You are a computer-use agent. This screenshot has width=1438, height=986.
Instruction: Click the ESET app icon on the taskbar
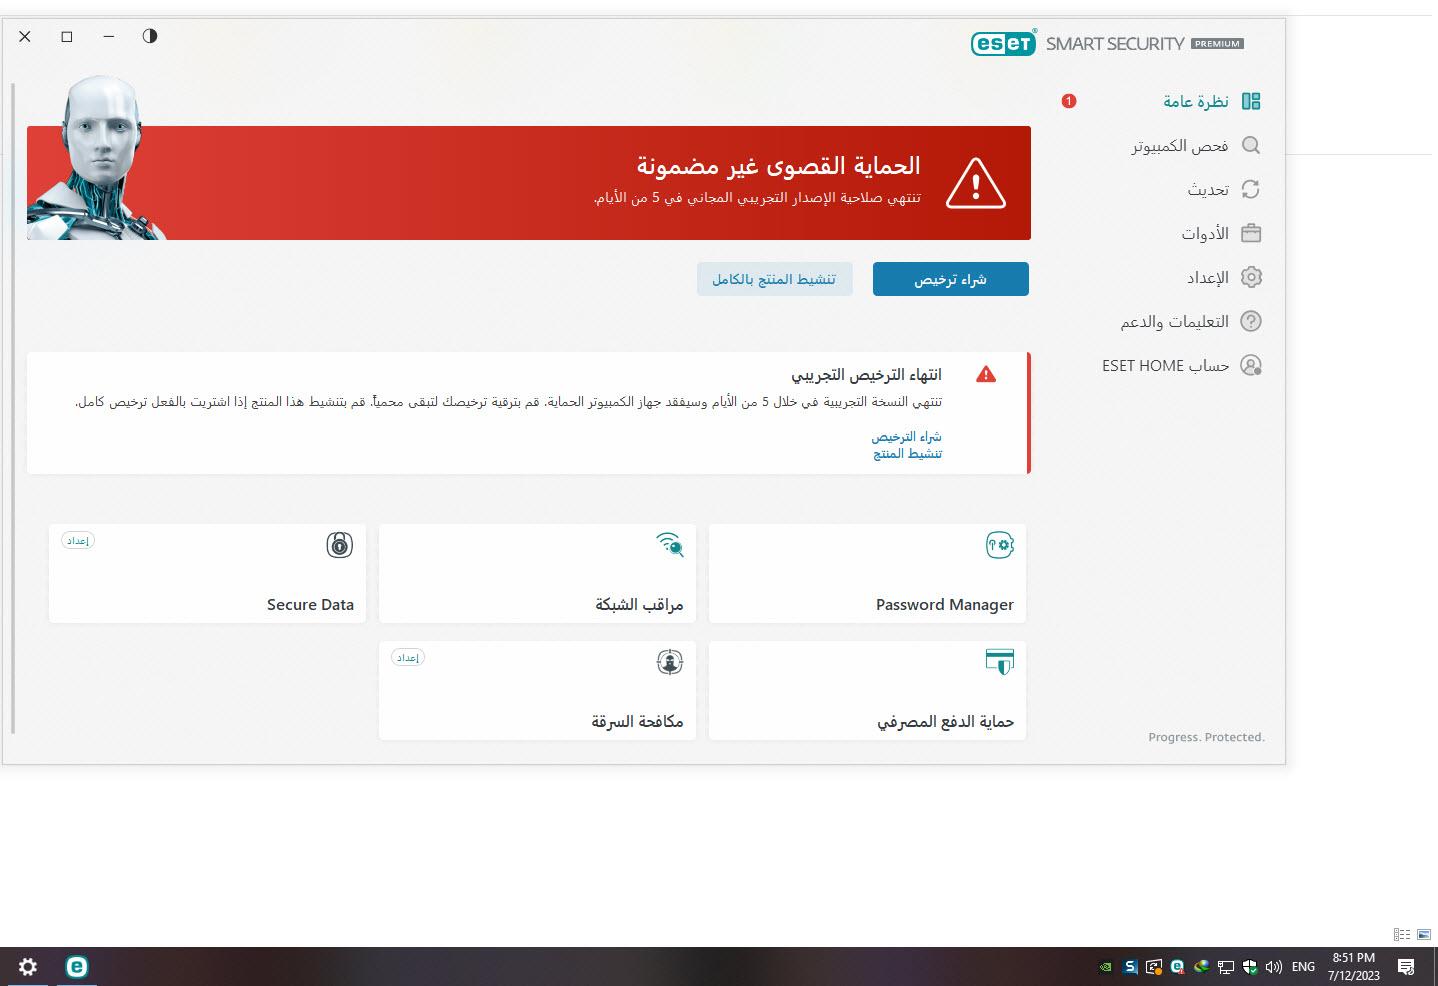tap(77, 966)
